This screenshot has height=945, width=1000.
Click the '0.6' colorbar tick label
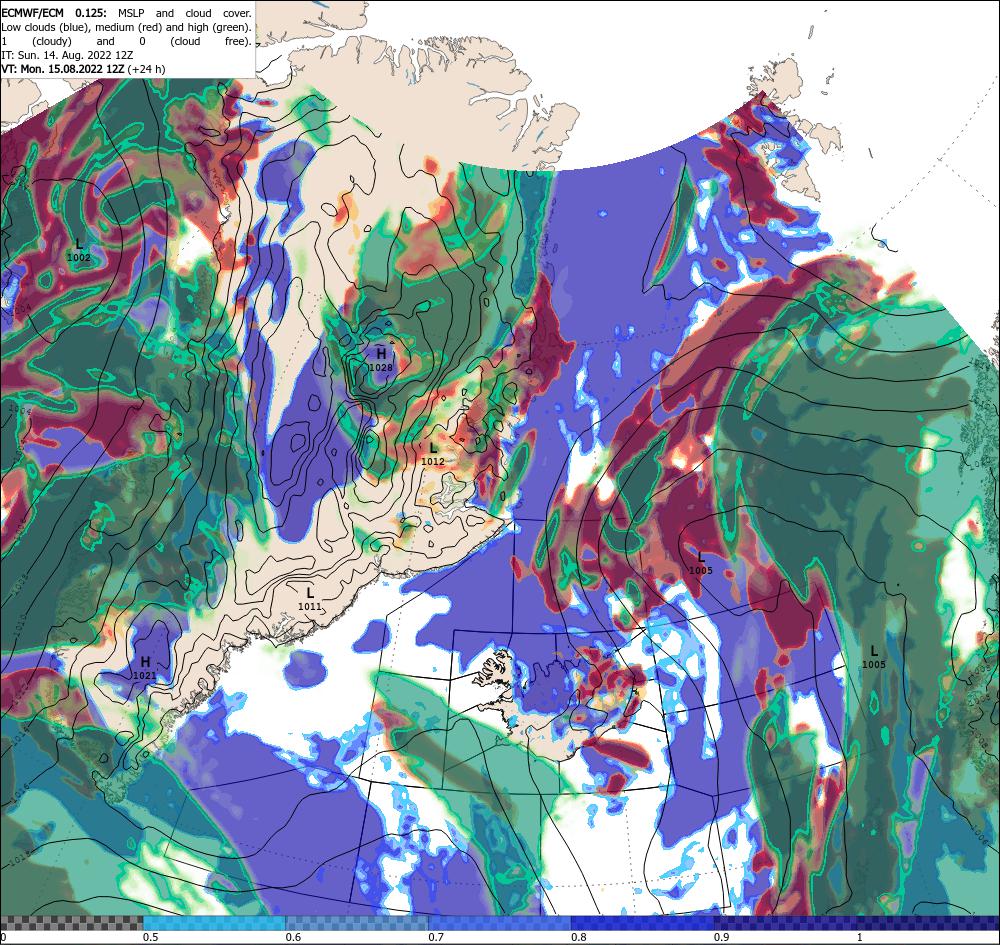(293, 937)
